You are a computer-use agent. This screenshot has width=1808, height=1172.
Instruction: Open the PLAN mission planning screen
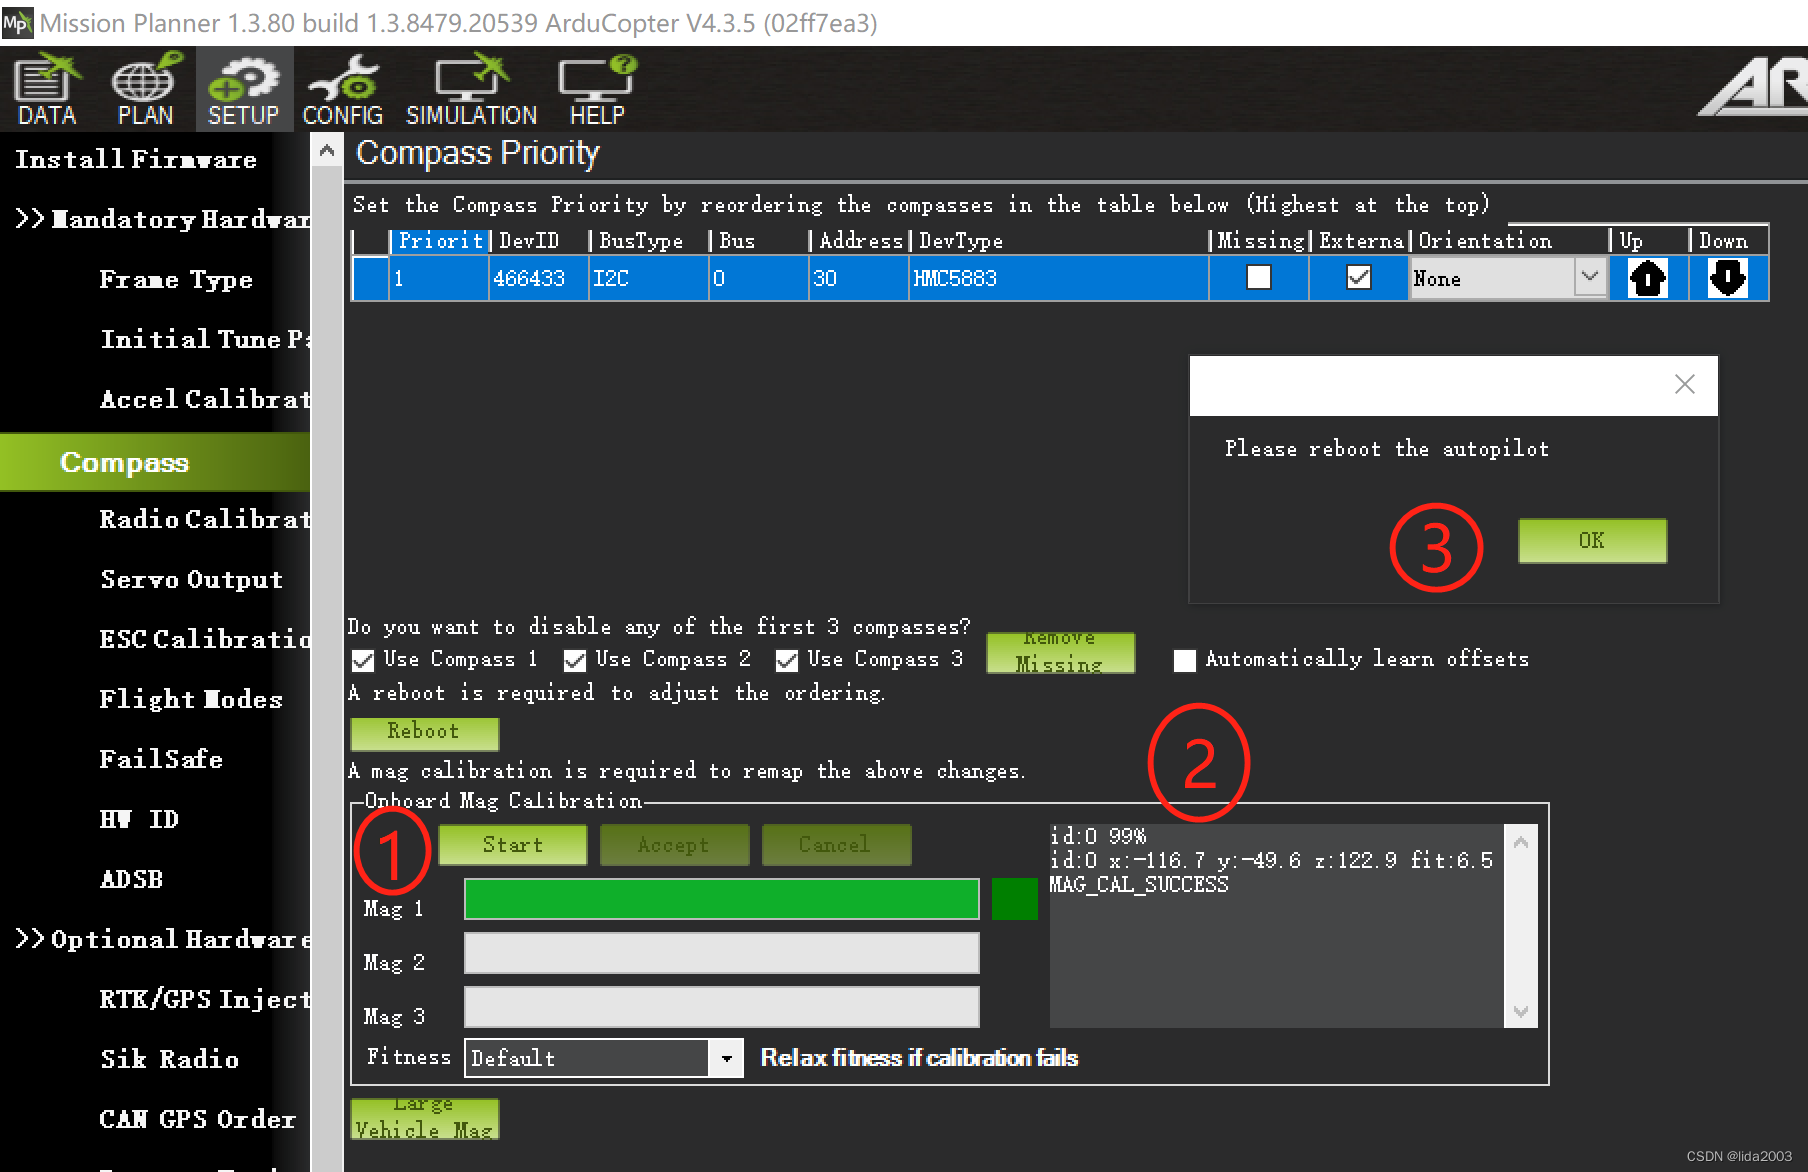pyautogui.click(x=145, y=89)
